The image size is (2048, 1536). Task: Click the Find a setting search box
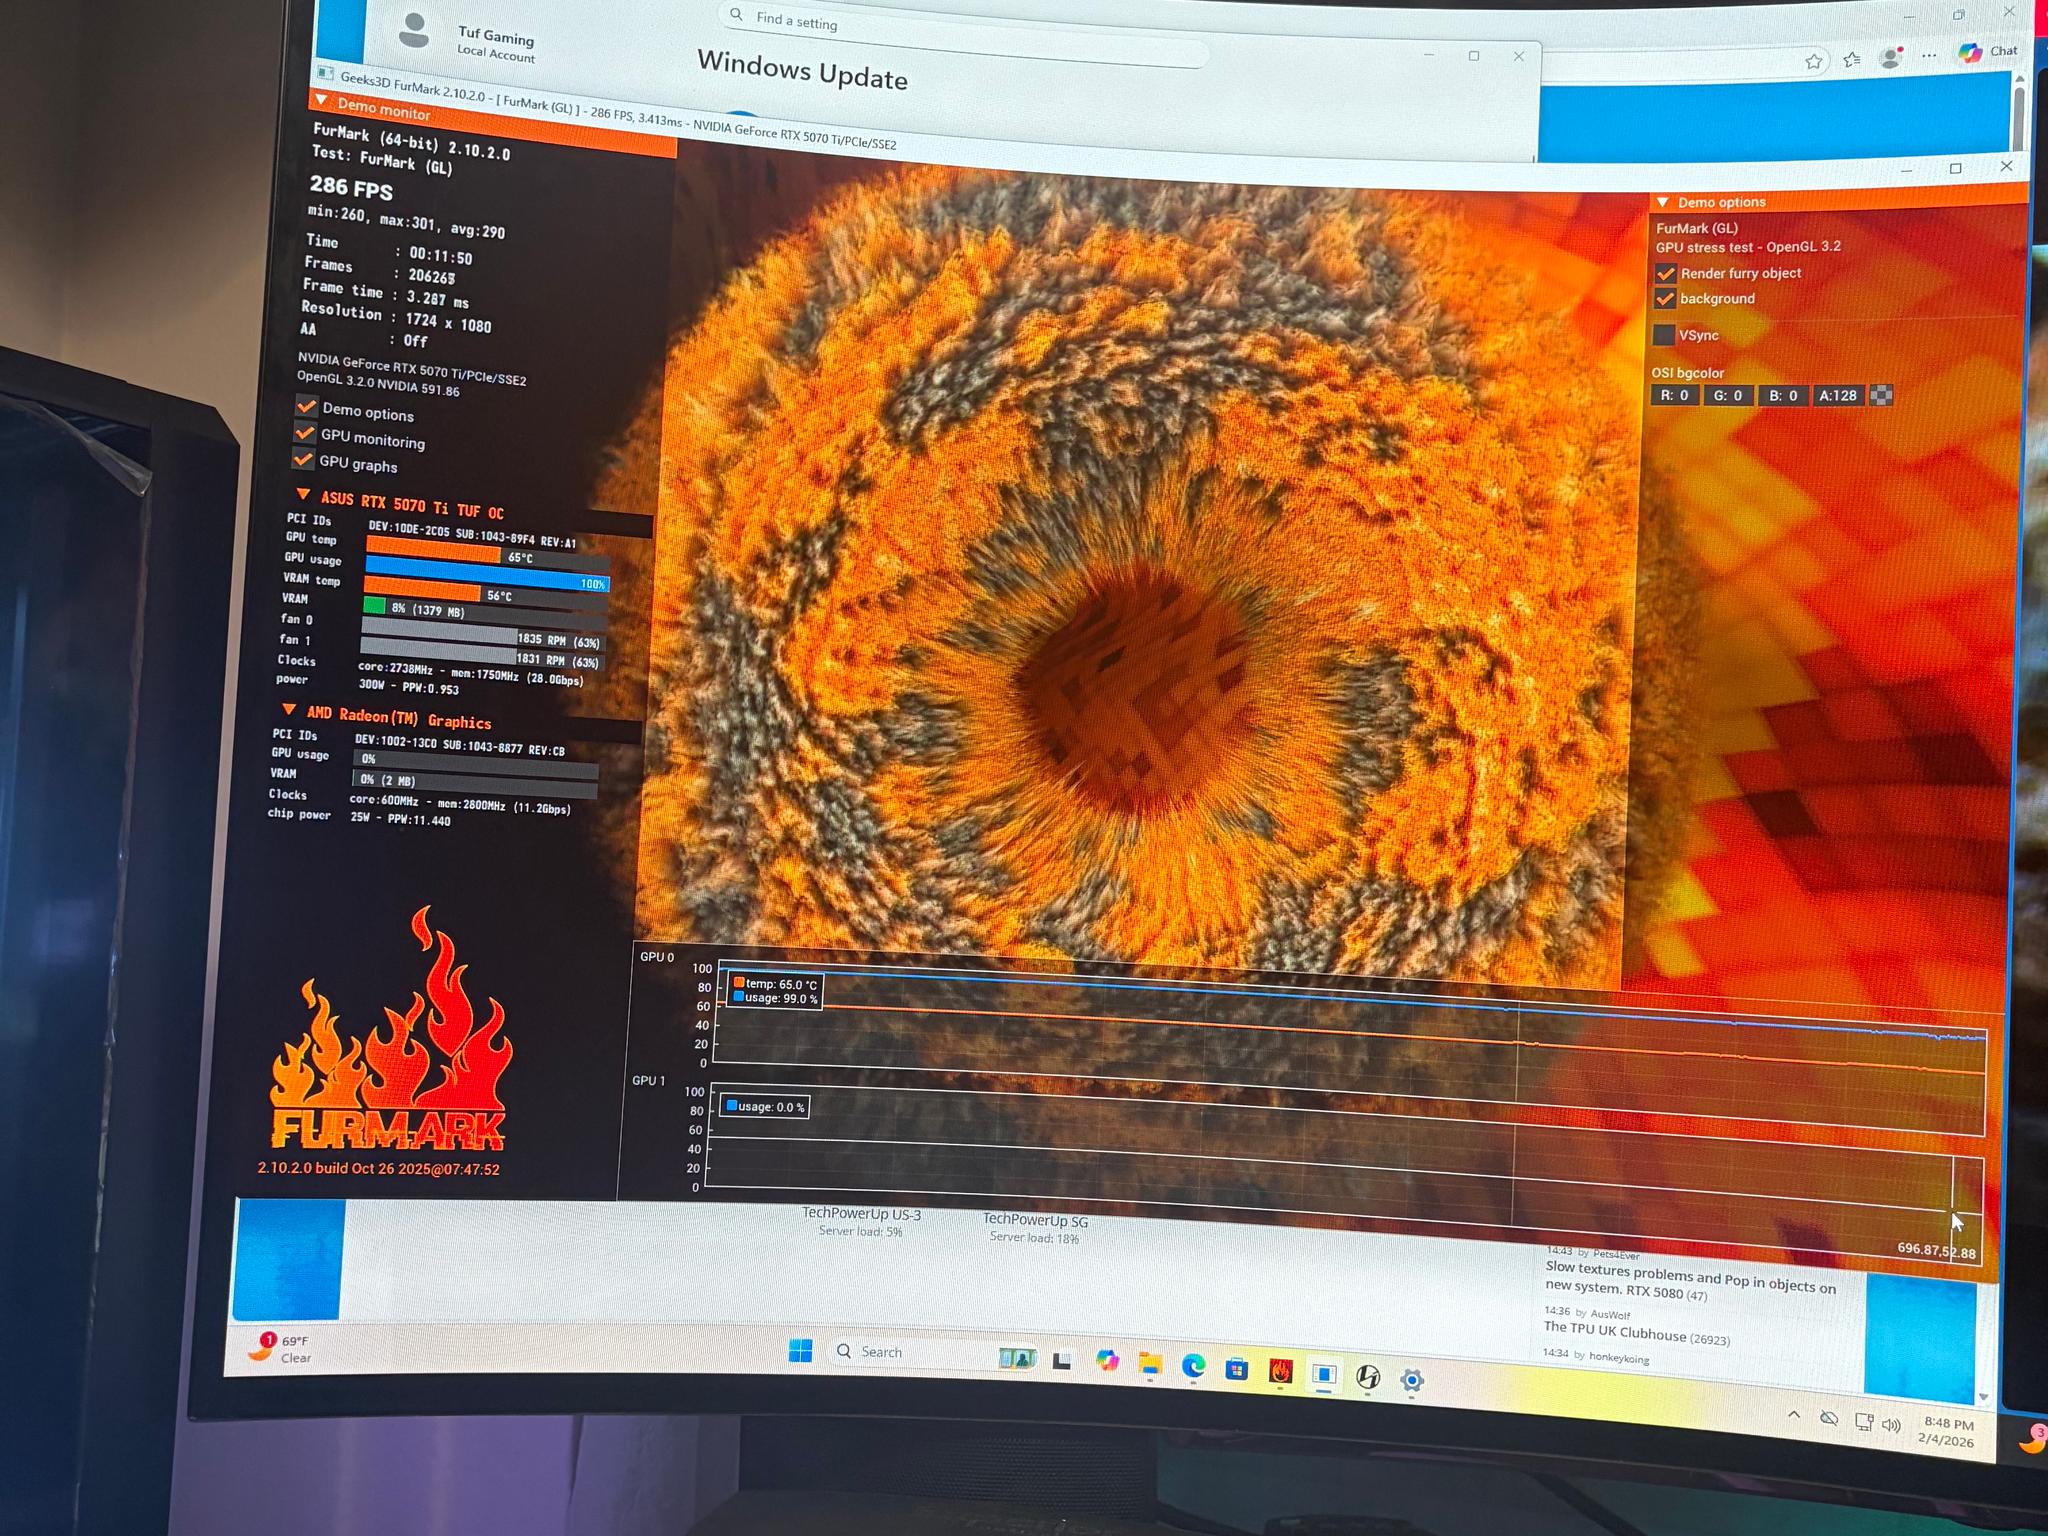[965, 33]
